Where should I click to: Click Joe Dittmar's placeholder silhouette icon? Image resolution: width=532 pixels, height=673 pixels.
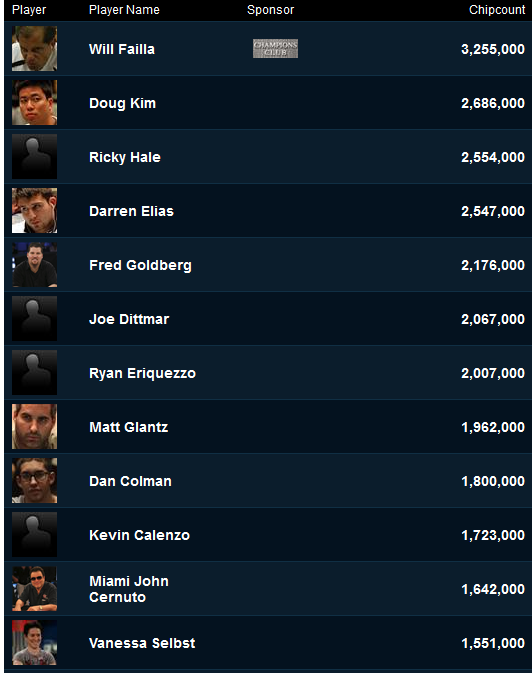(x=34, y=319)
